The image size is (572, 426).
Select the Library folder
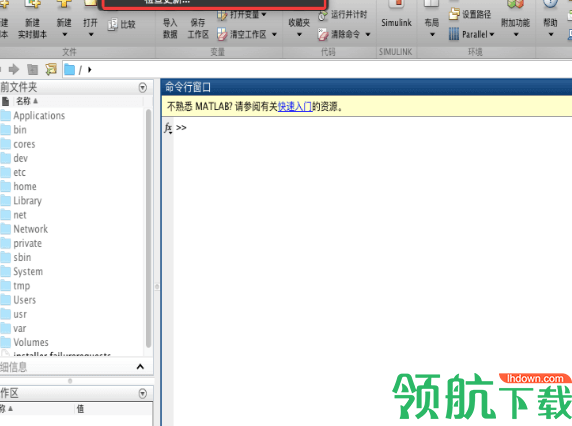(27, 201)
